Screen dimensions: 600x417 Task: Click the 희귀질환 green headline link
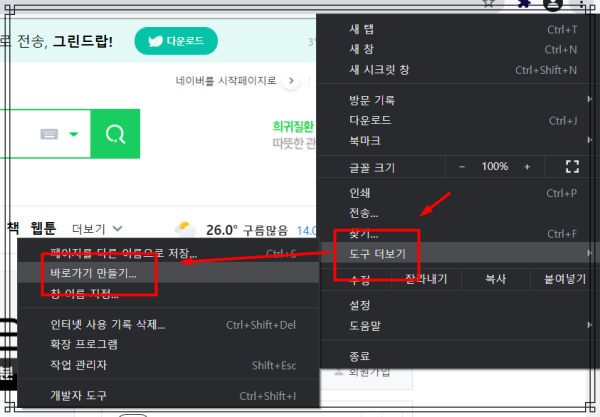point(293,127)
